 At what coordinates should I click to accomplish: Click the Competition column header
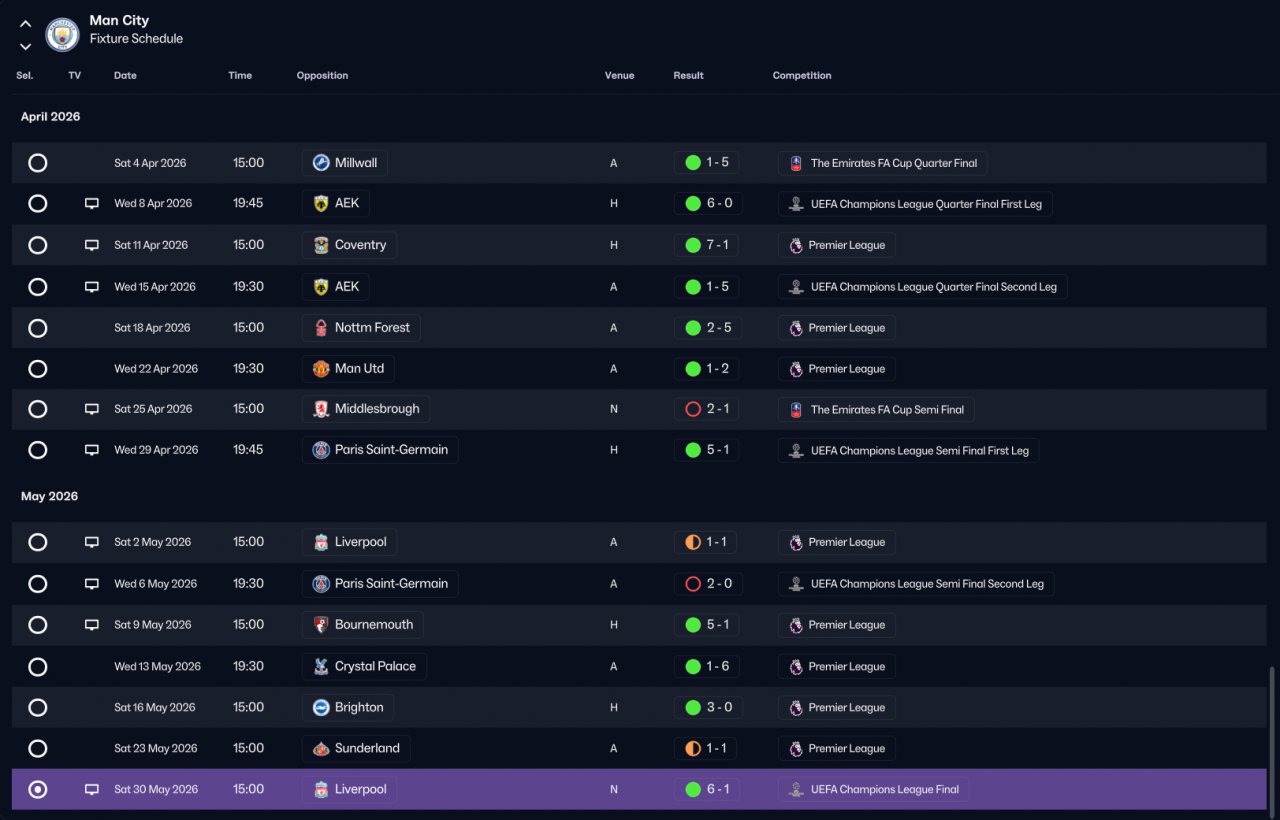pos(802,76)
